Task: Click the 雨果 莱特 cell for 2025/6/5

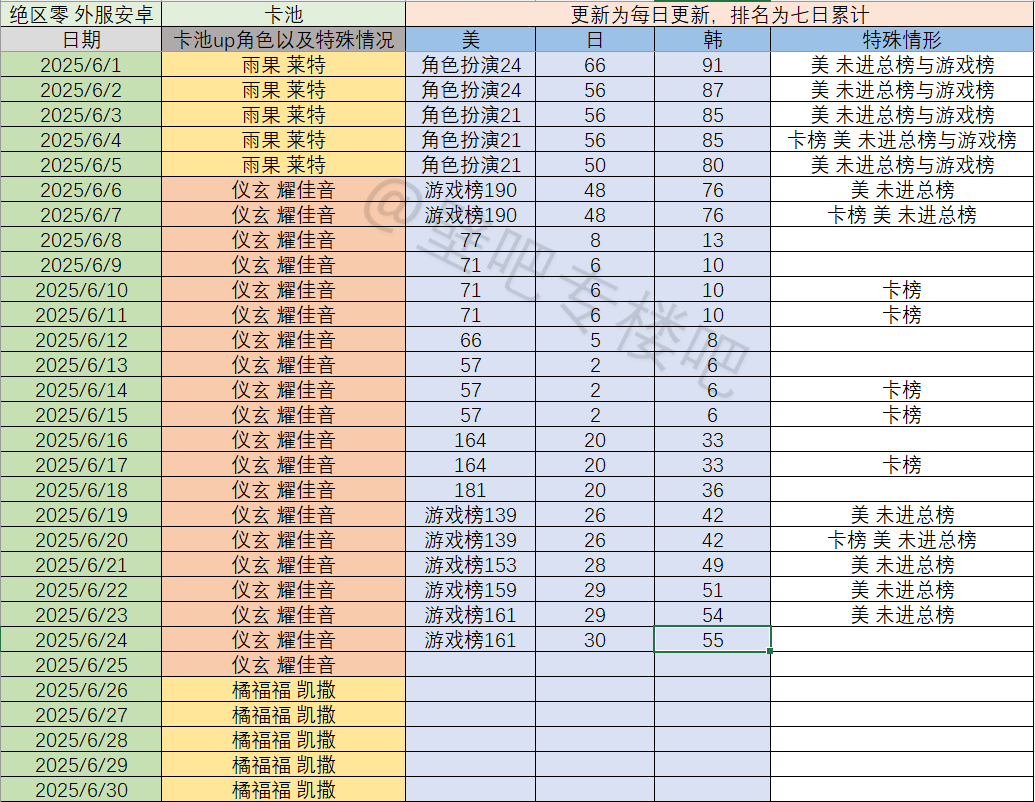Action: pyautogui.click(x=283, y=165)
